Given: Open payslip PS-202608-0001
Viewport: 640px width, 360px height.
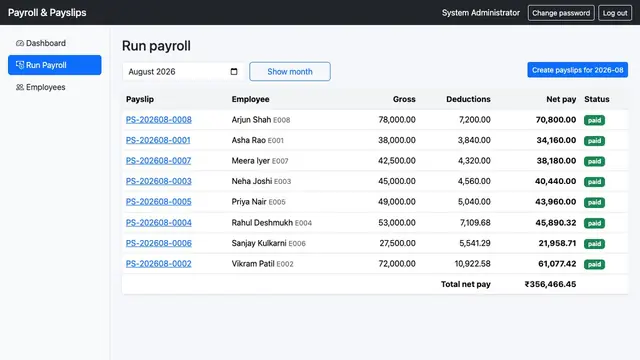Looking at the screenshot, I should pyautogui.click(x=158, y=140).
